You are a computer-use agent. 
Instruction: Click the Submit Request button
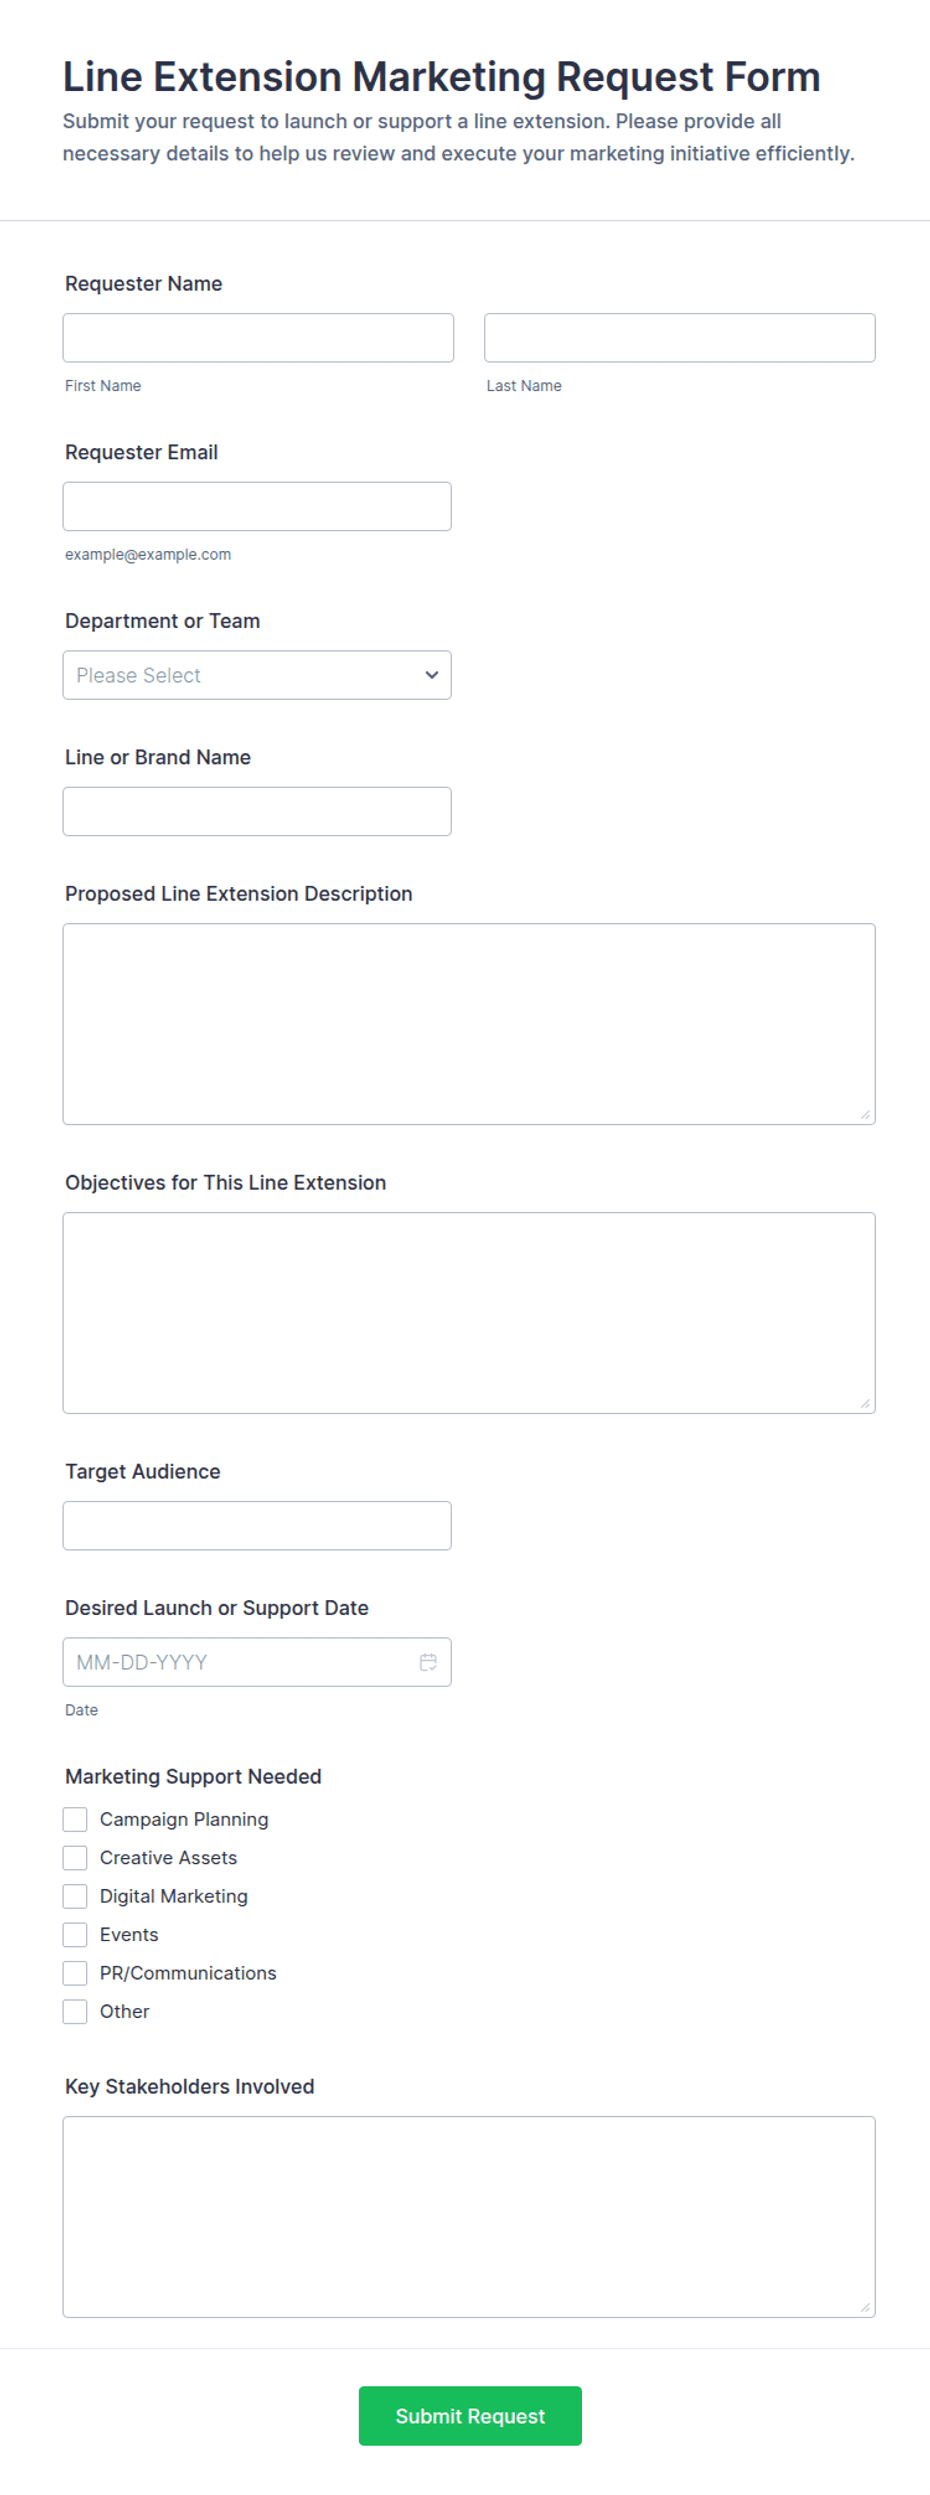tap(470, 2416)
